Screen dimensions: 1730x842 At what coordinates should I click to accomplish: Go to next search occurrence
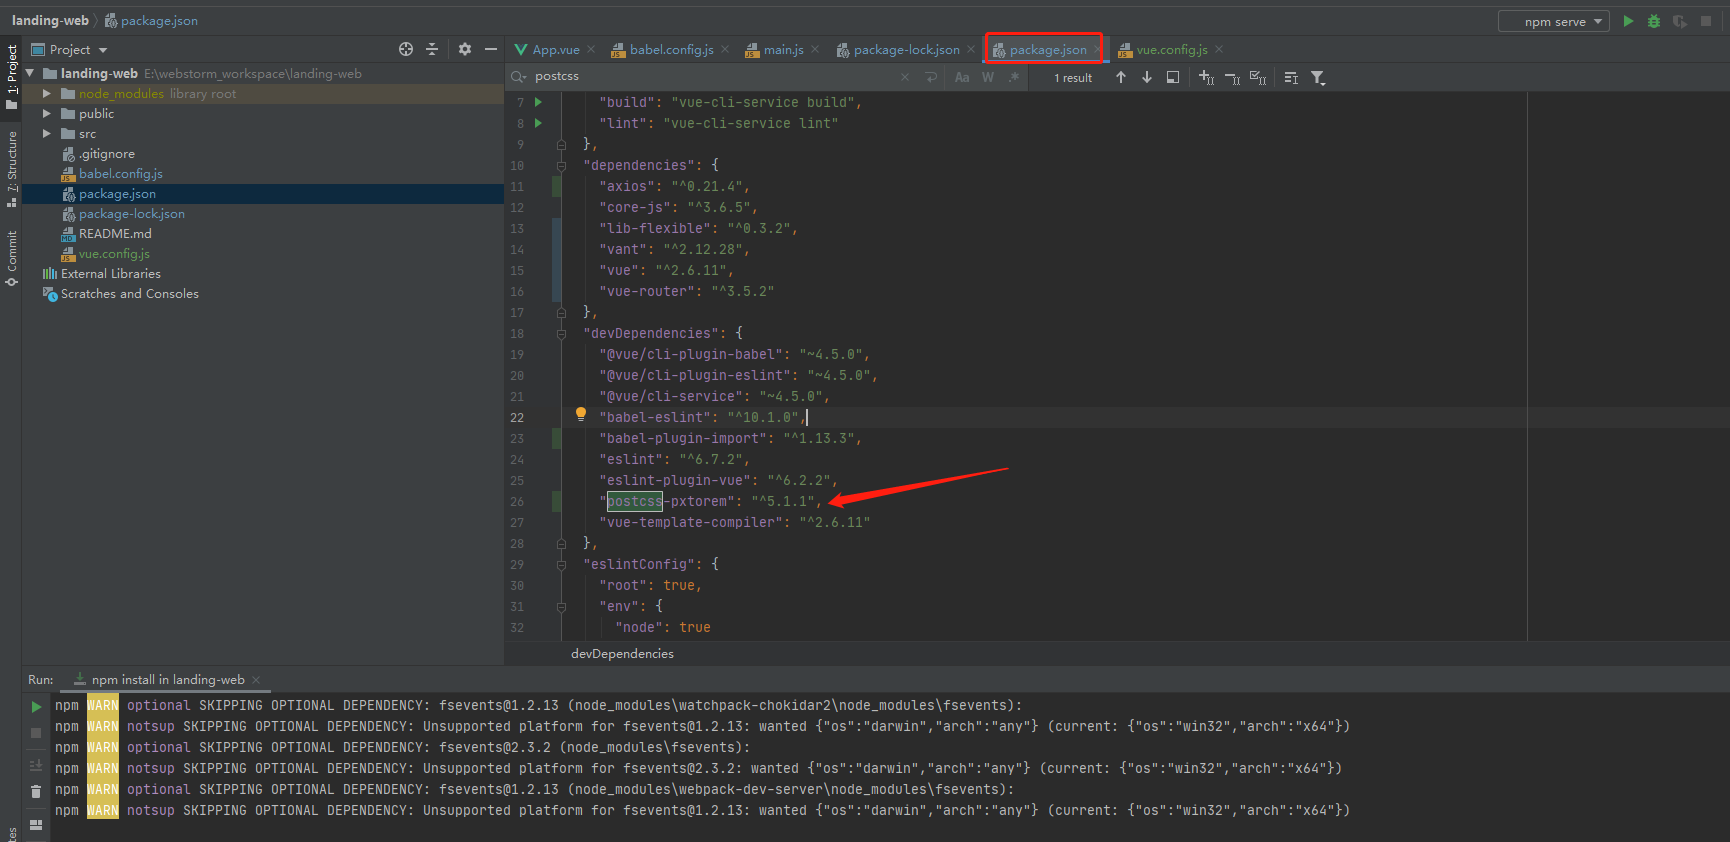tap(1147, 77)
